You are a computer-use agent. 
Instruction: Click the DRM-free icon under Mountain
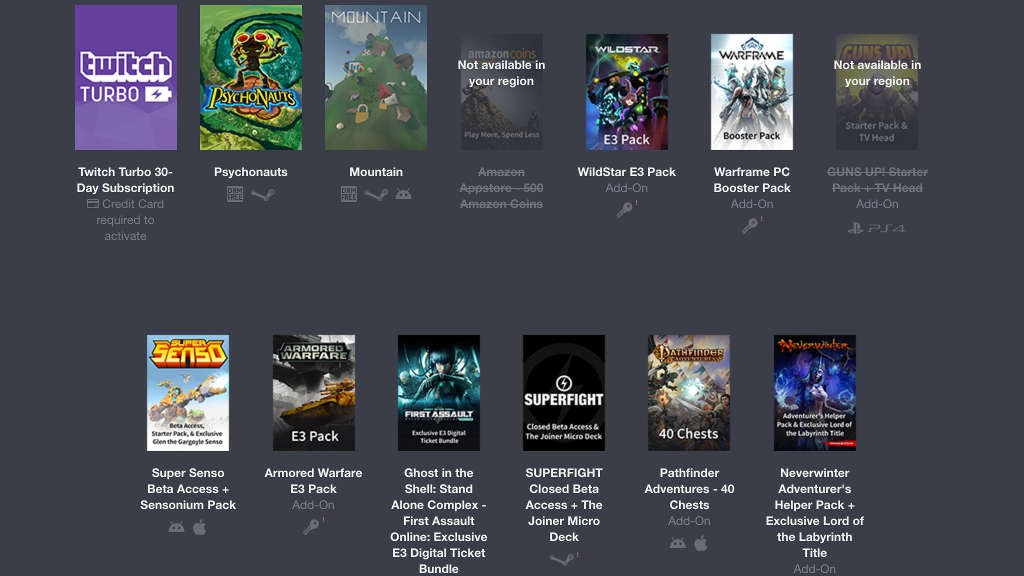(x=349, y=194)
